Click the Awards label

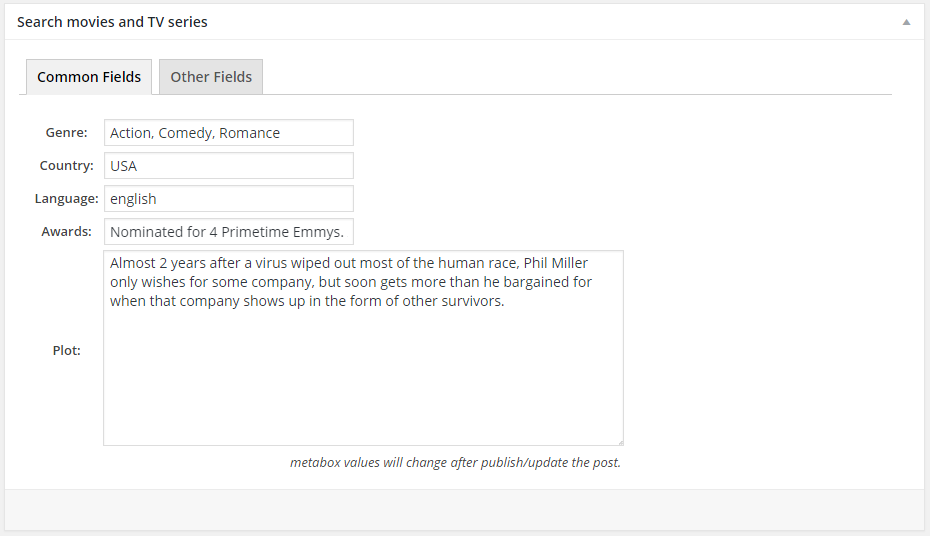pyautogui.click(x=66, y=232)
